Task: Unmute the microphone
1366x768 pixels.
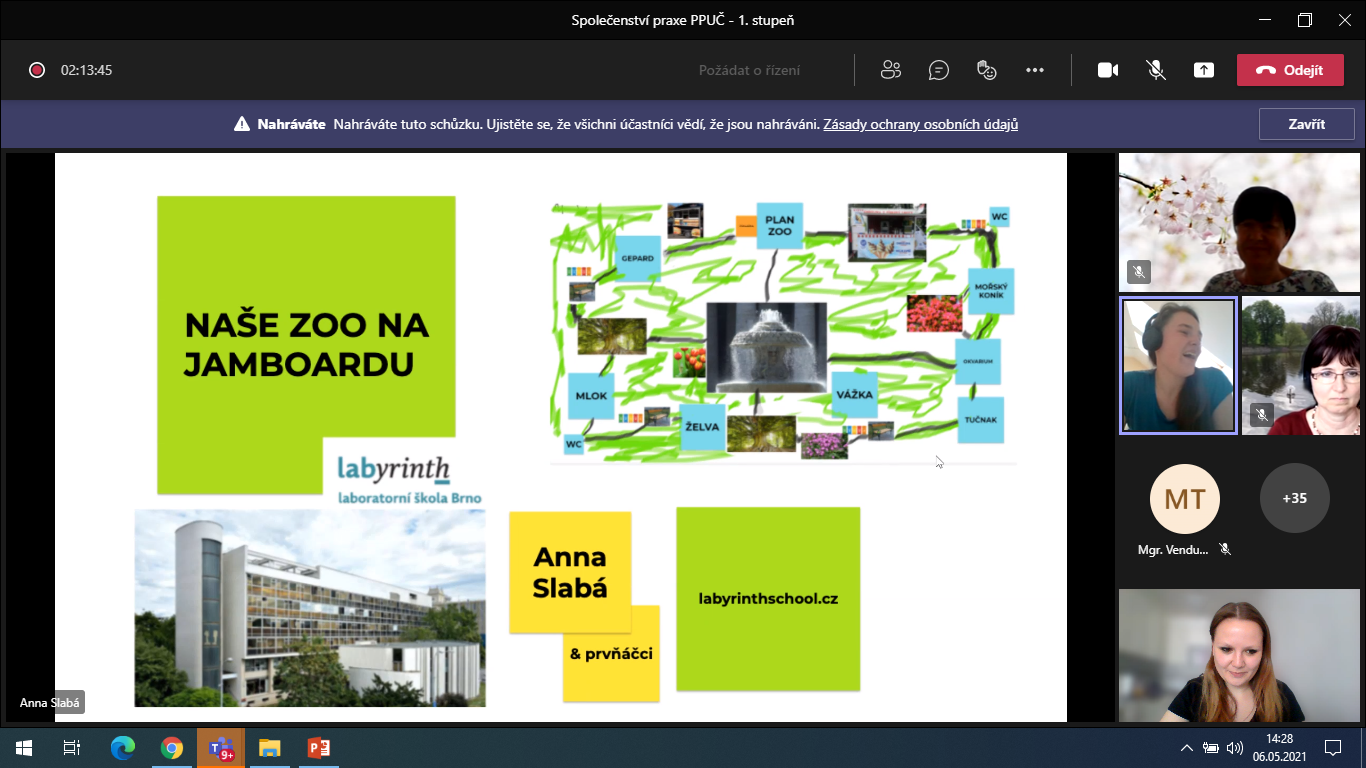Action: [1156, 70]
